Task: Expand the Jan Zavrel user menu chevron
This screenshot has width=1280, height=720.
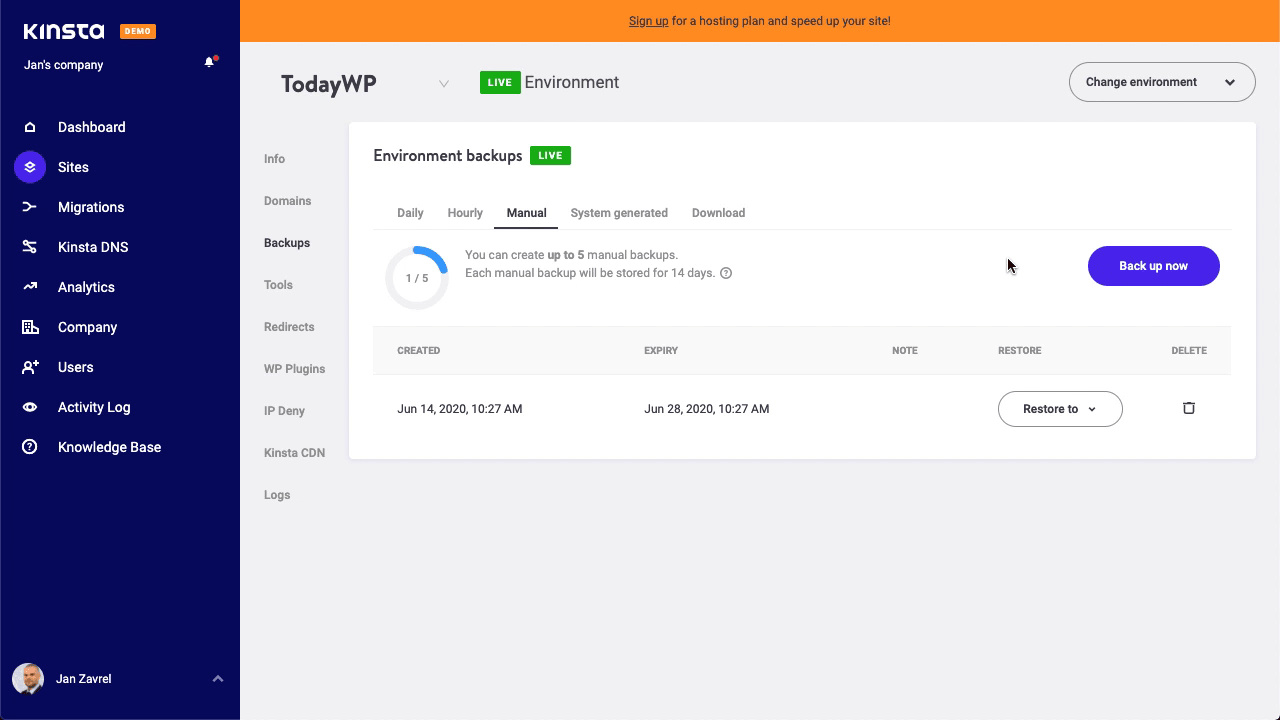Action: [218, 679]
